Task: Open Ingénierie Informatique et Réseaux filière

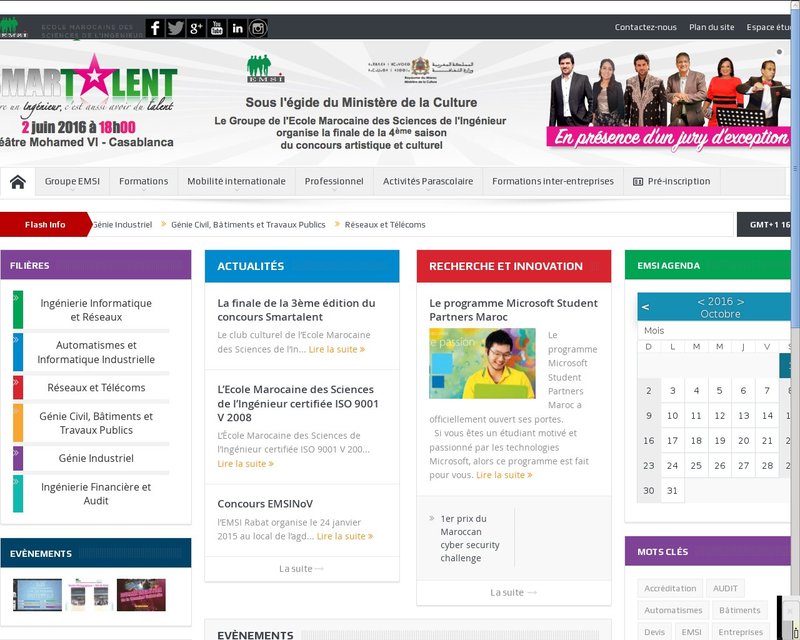Action: click(96, 310)
